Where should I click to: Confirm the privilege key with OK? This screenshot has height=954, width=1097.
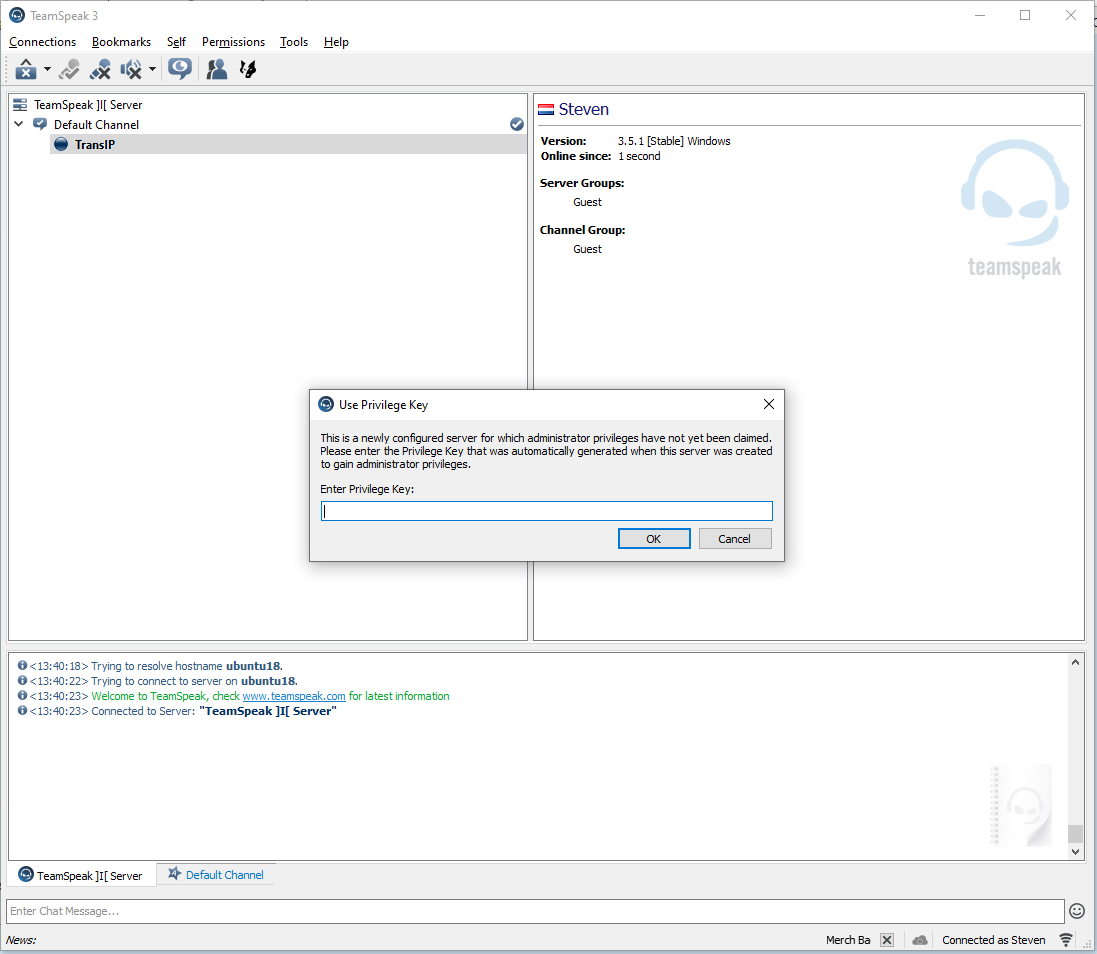(653, 539)
